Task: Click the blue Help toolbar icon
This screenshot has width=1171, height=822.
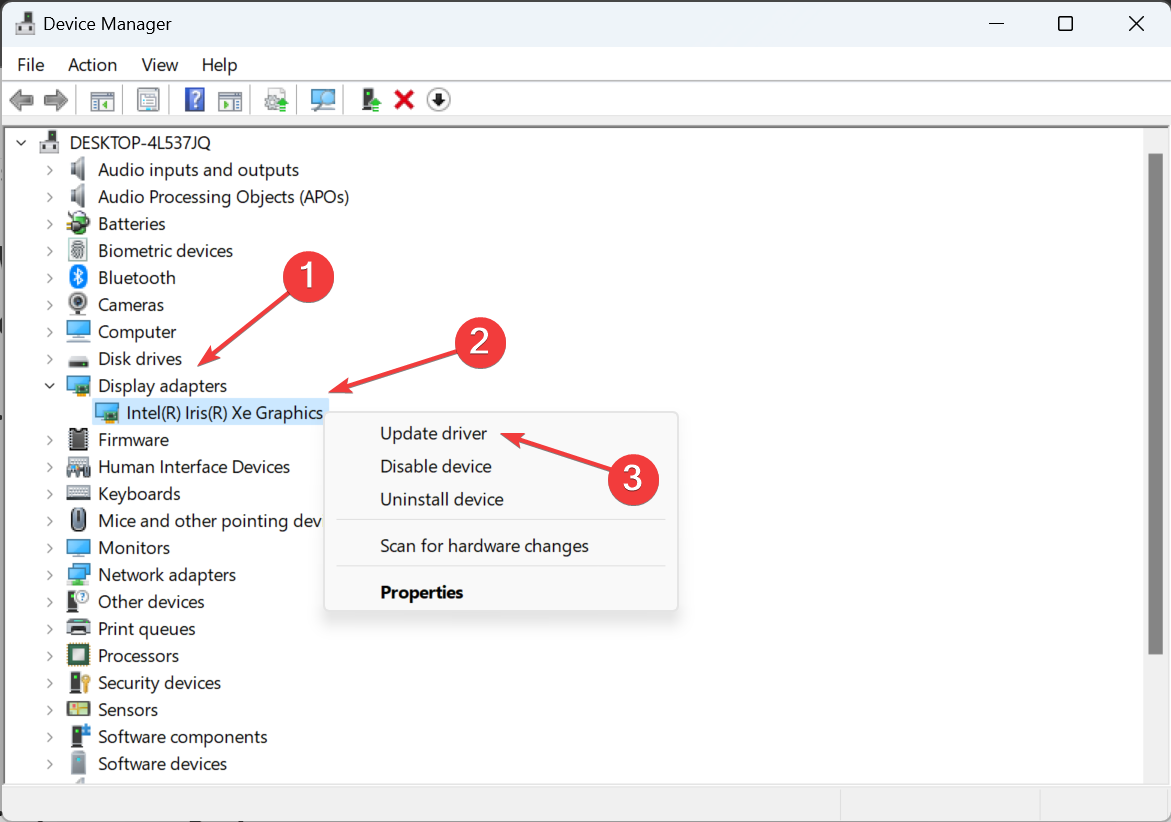Action: click(194, 99)
